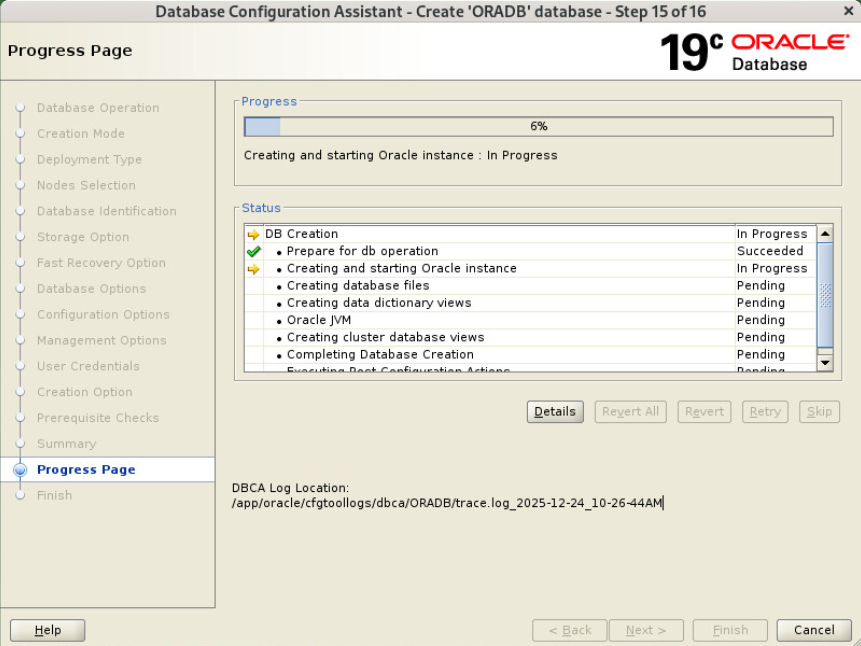Select Creation Mode step in sidebar

point(81,133)
